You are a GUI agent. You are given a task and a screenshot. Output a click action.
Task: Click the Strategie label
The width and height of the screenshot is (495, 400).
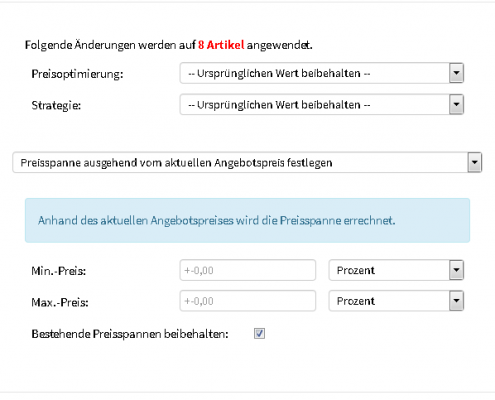point(56,106)
